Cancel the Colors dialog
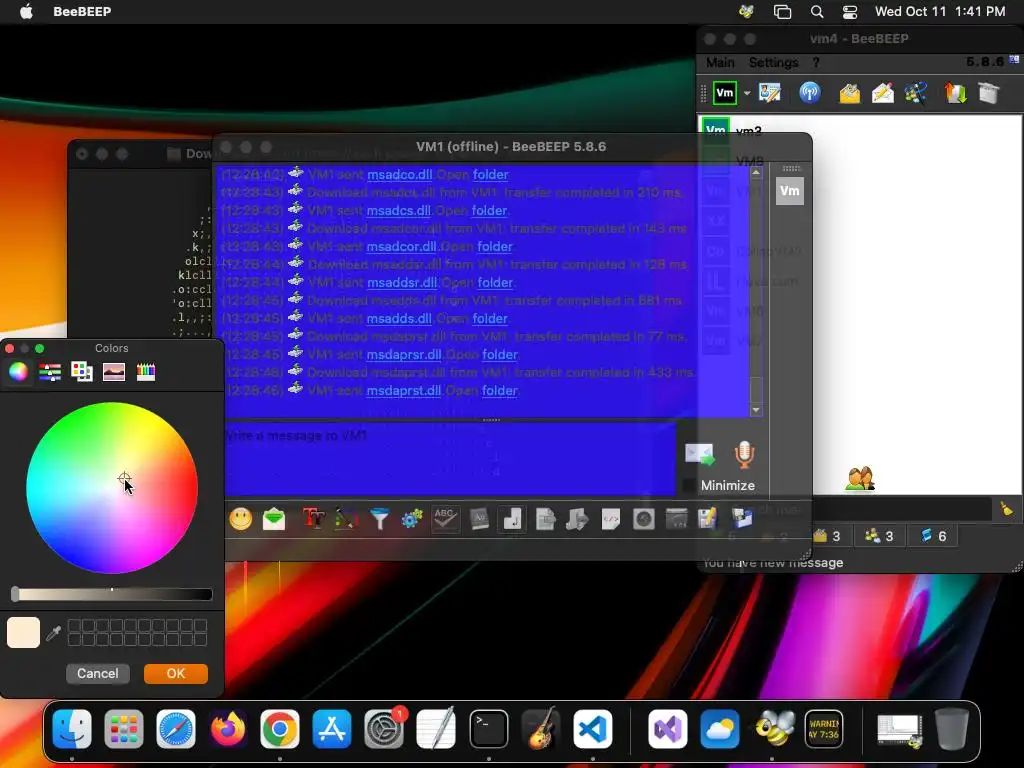Image resolution: width=1024 pixels, height=768 pixels. point(97,673)
